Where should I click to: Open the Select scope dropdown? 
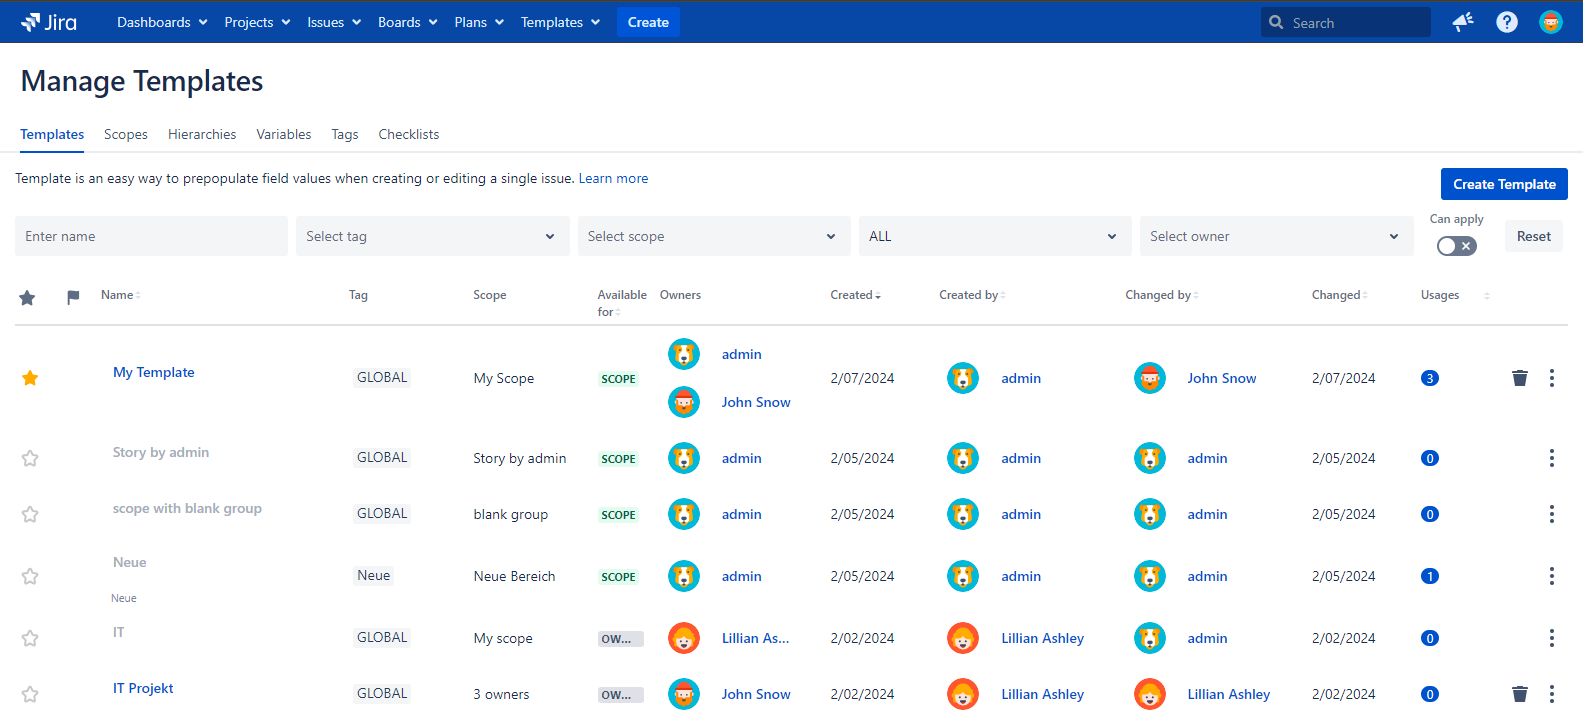[713, 236]
